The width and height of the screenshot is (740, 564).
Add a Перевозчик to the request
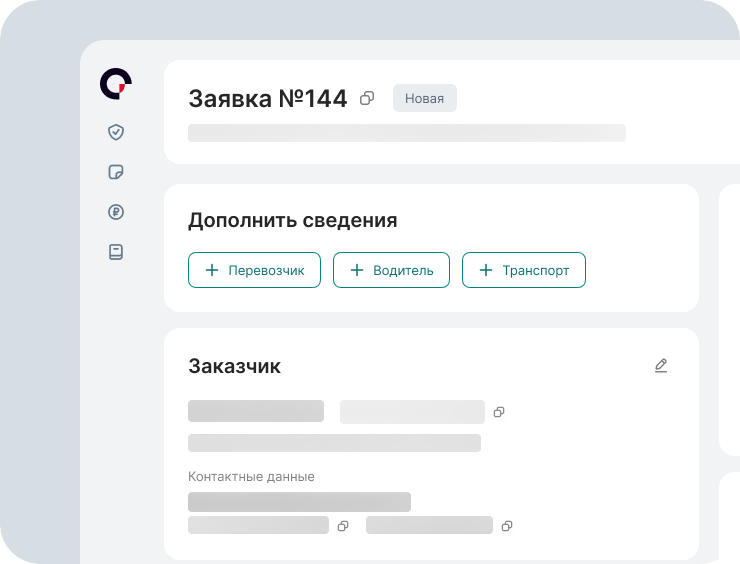click(x=254, y=270)
